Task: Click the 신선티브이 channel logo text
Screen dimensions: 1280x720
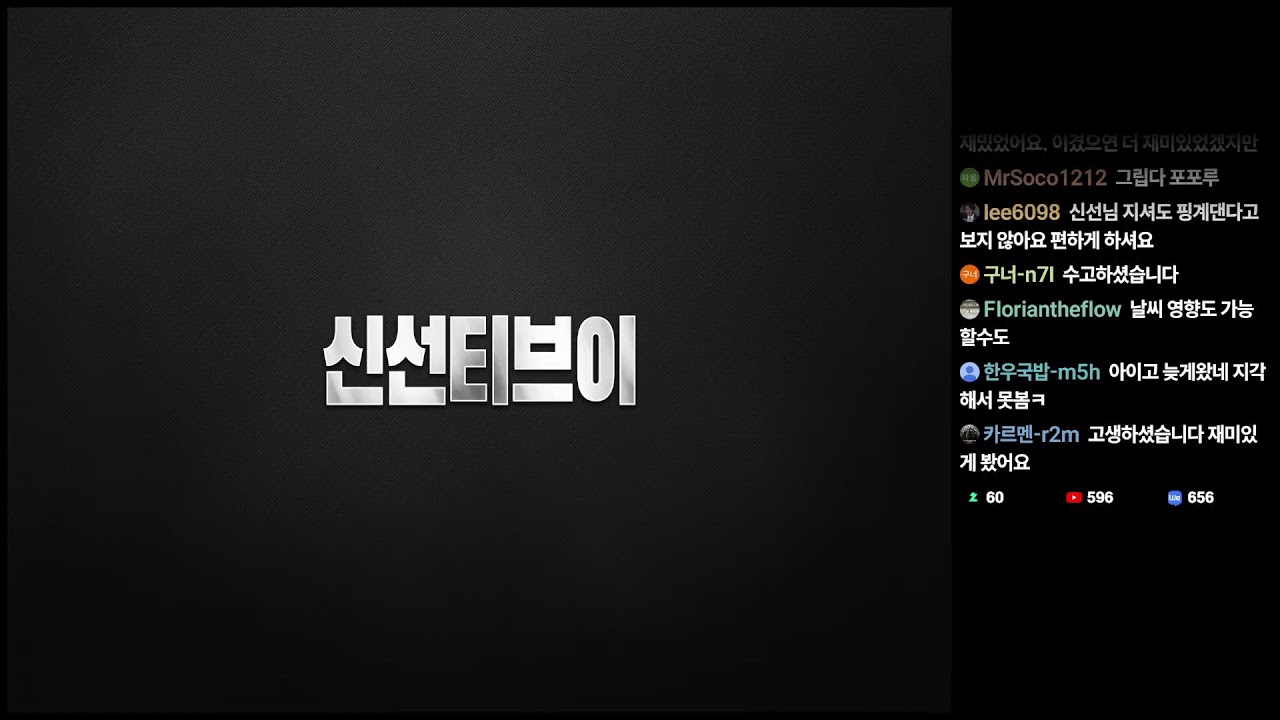Action: (x=480, y=360)
